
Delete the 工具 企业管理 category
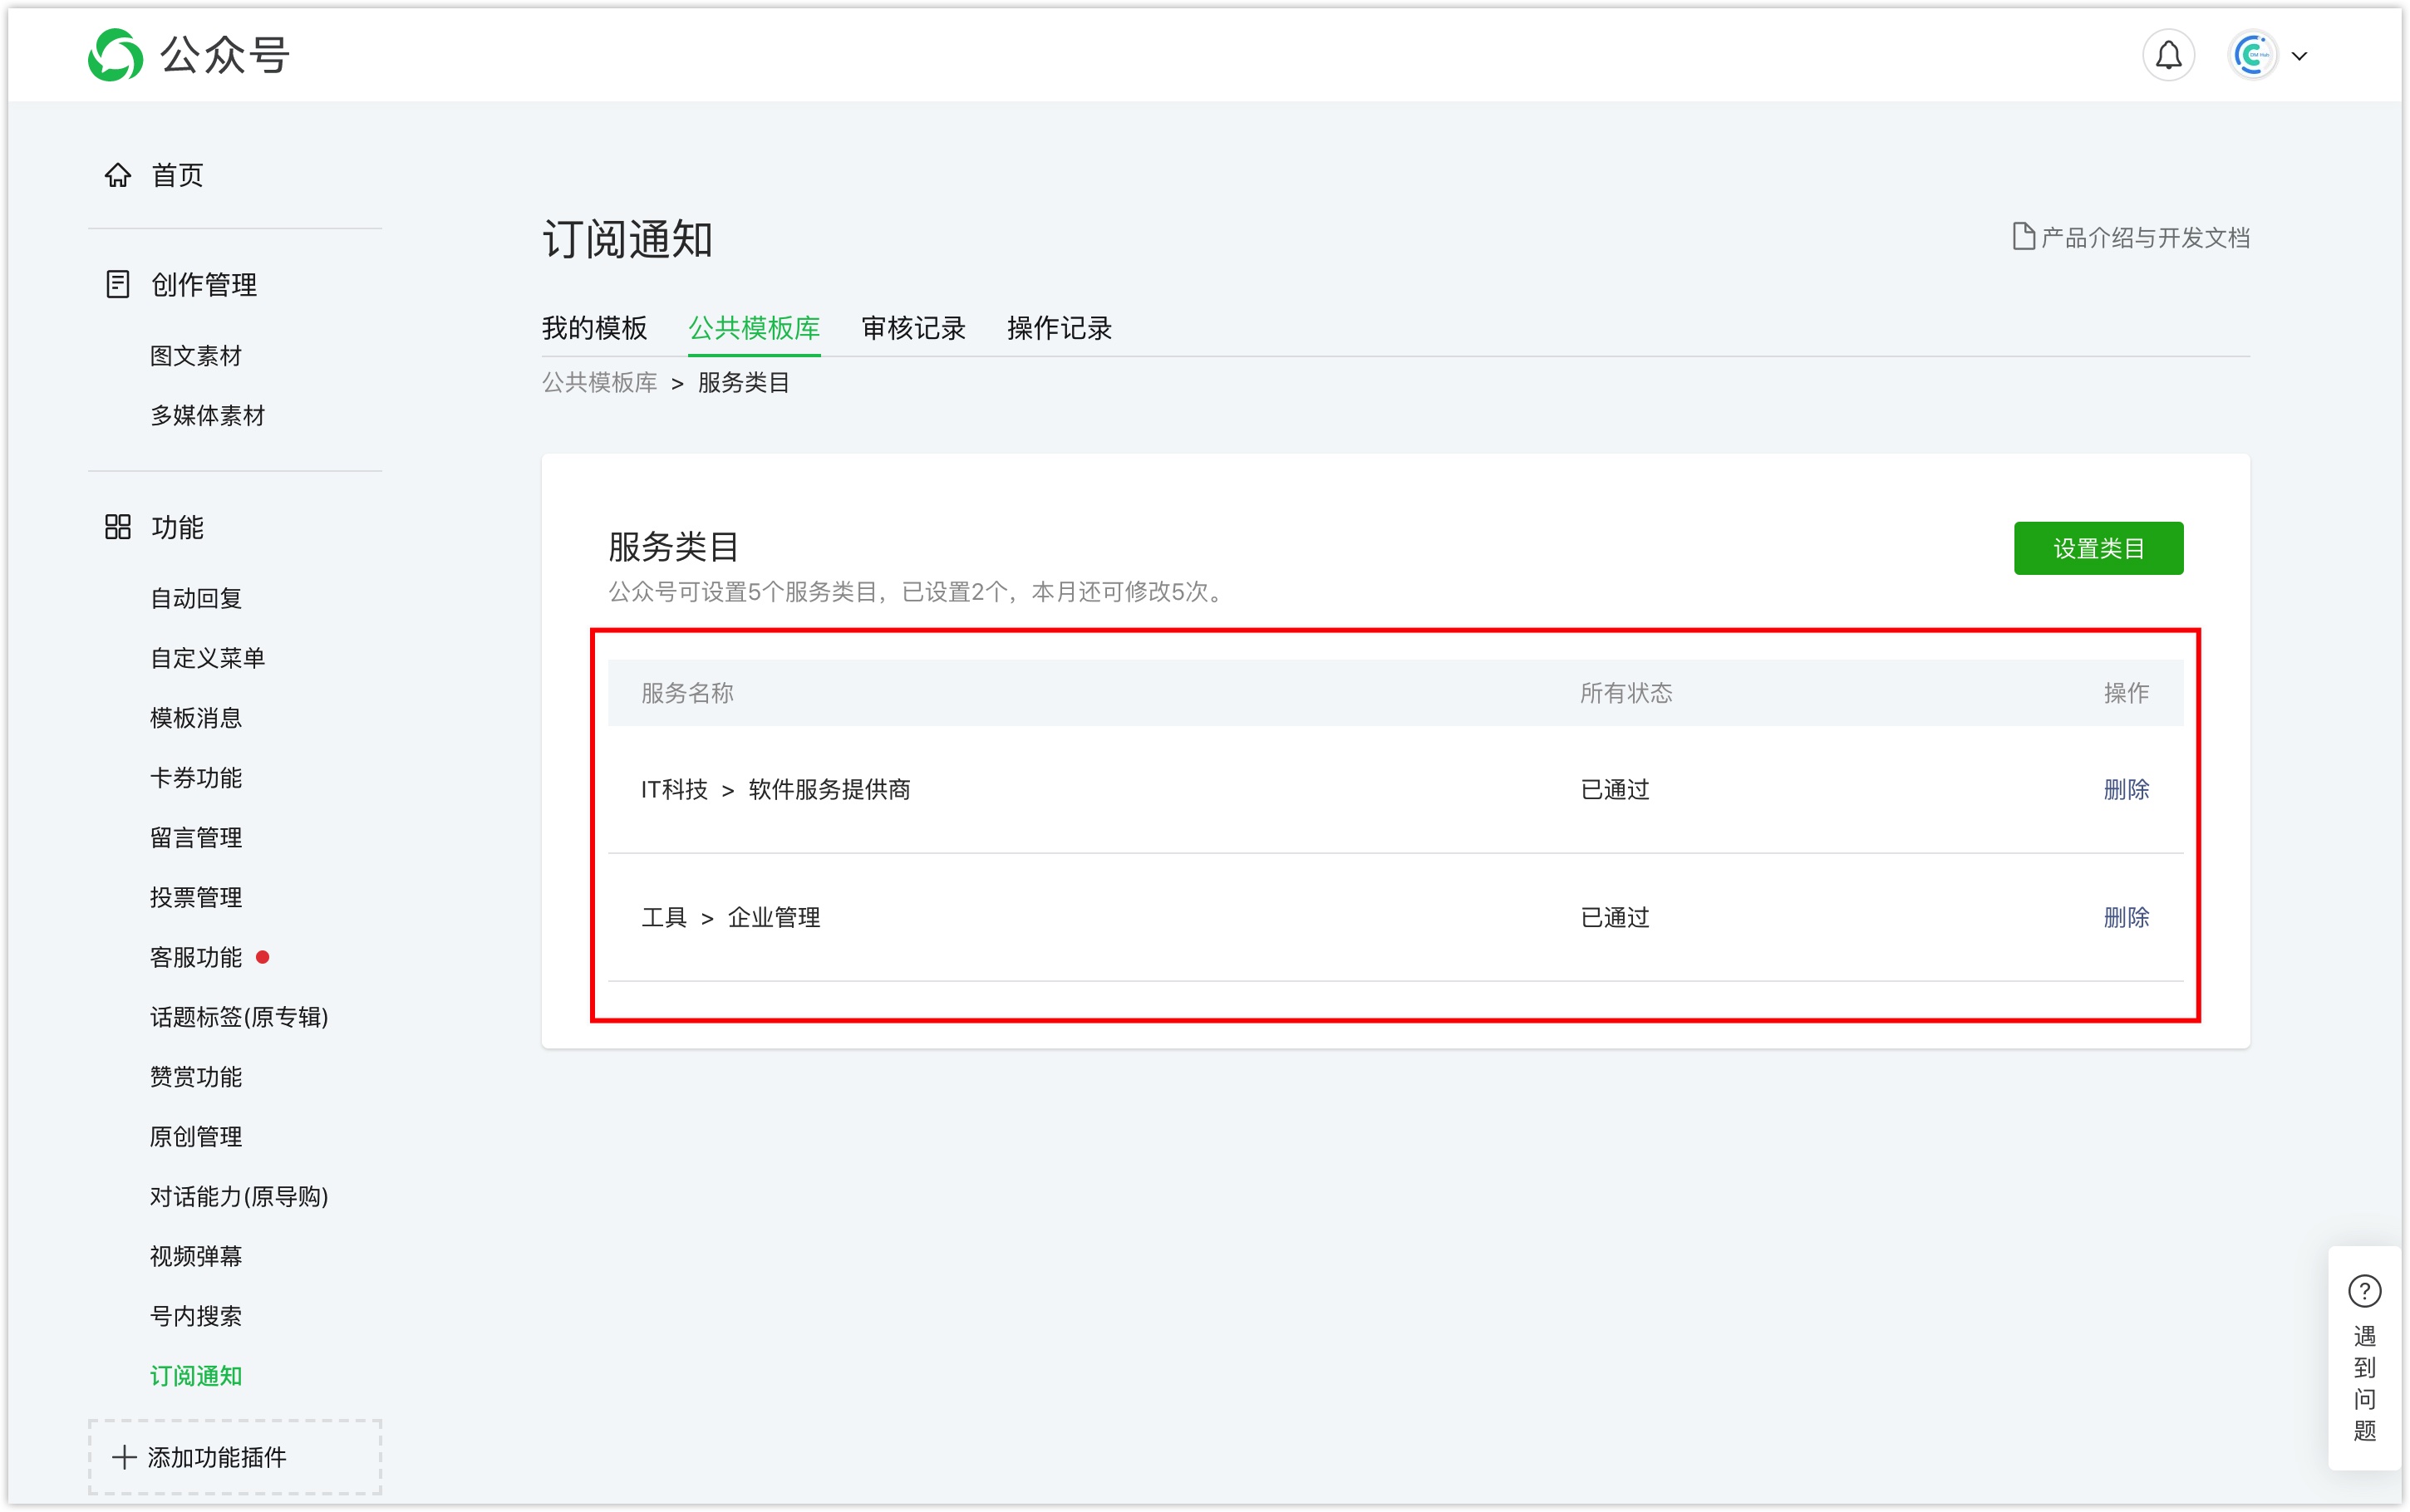point(2126,917)
